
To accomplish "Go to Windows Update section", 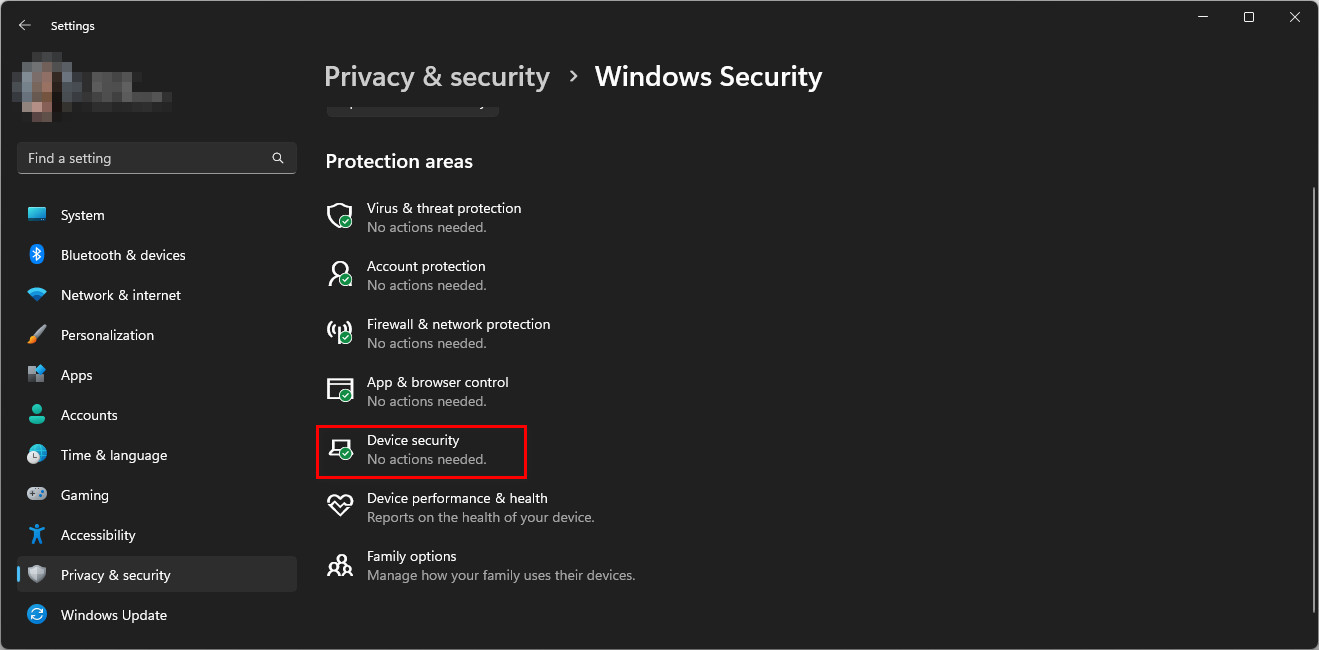I will click(113, 615).
